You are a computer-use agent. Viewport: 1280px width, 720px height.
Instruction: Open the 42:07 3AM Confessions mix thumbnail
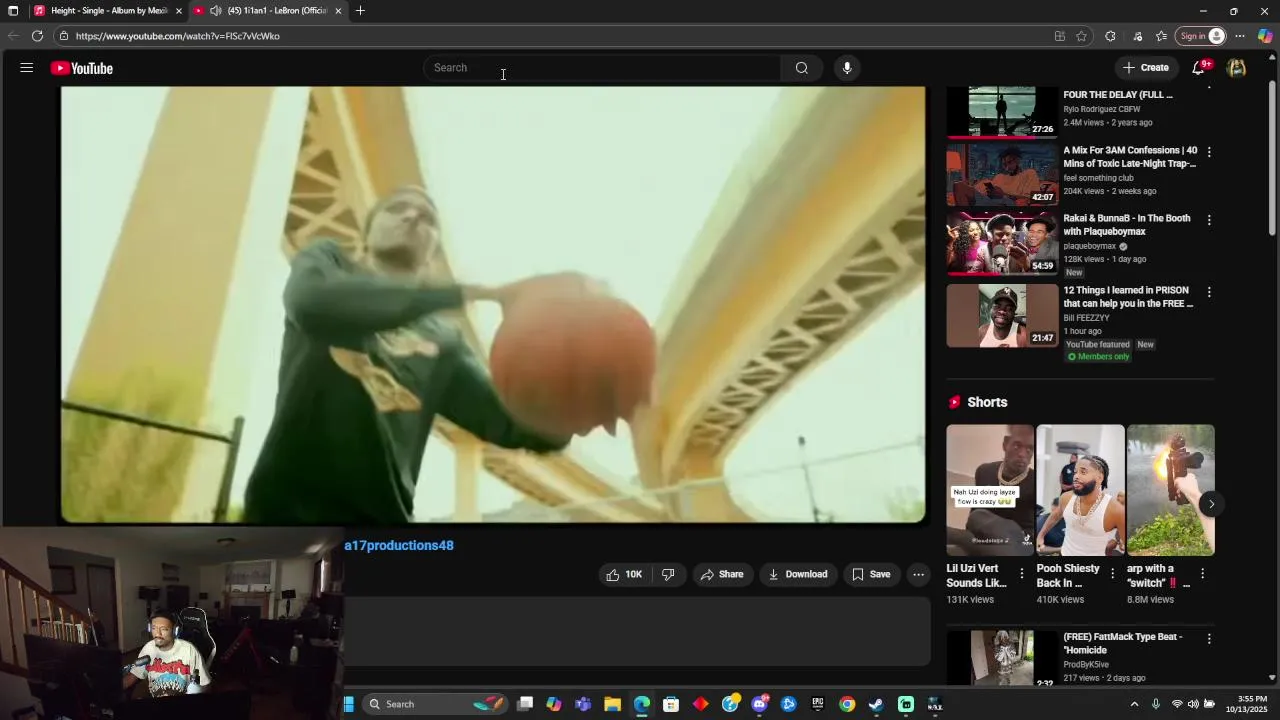1002,174
